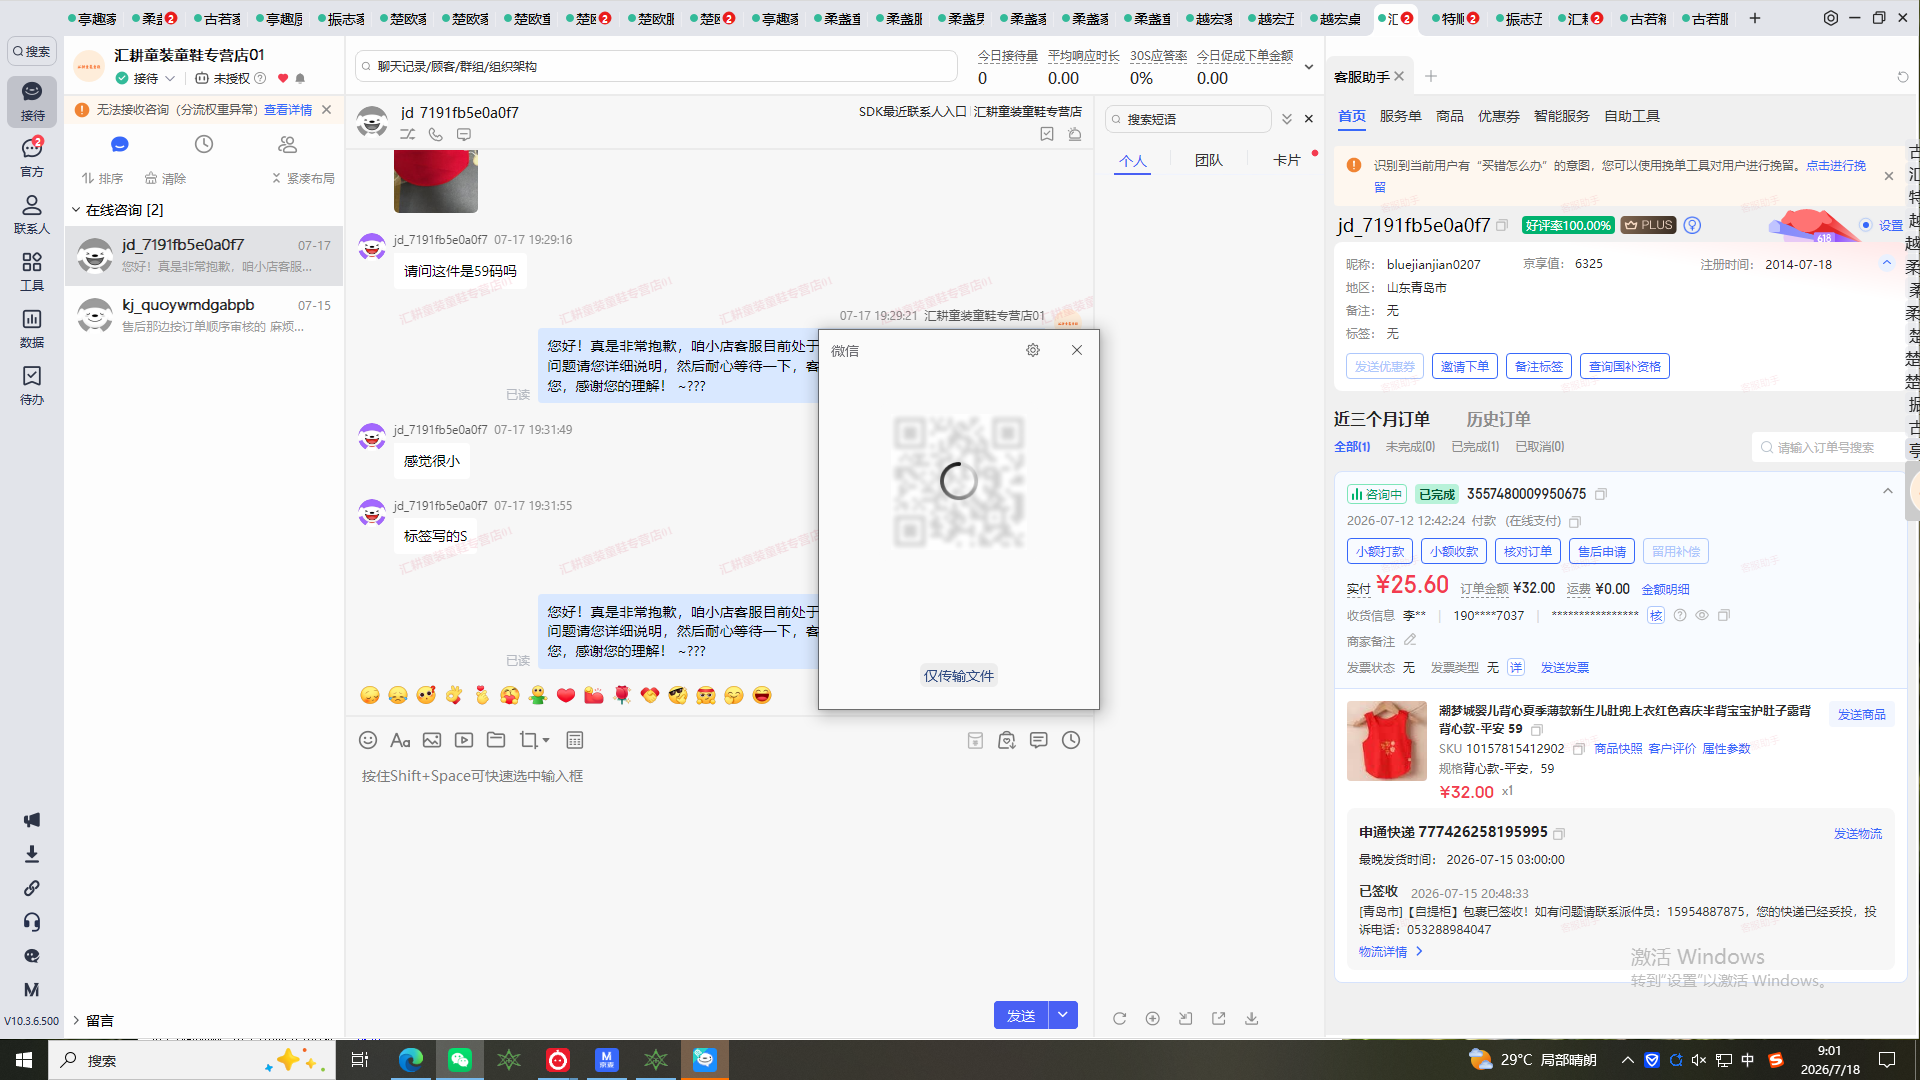1920x1080 pixels.
Task: Expand the 接待 status dropdown
Action: coord(170,78)
